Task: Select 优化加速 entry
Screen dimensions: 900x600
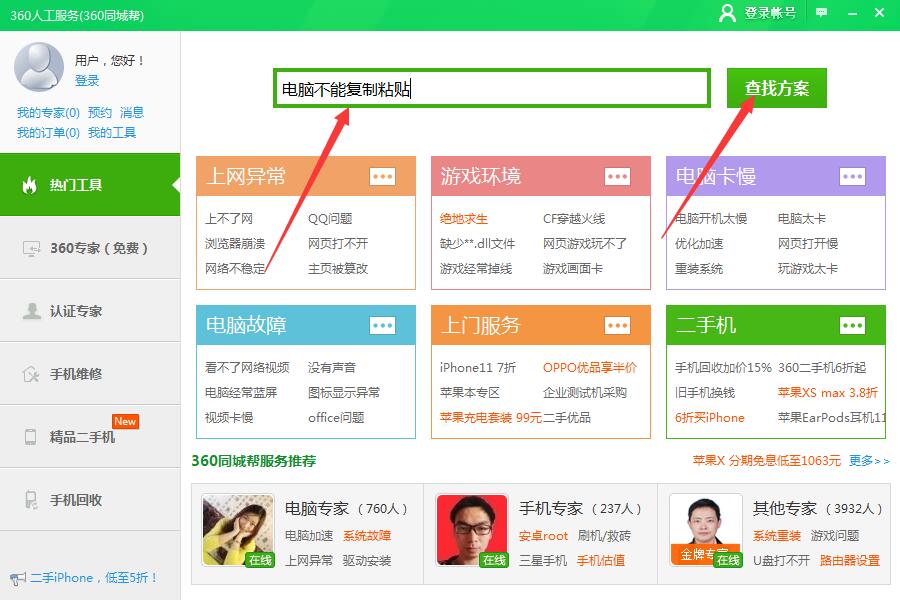Action: [x=699, y=243]
